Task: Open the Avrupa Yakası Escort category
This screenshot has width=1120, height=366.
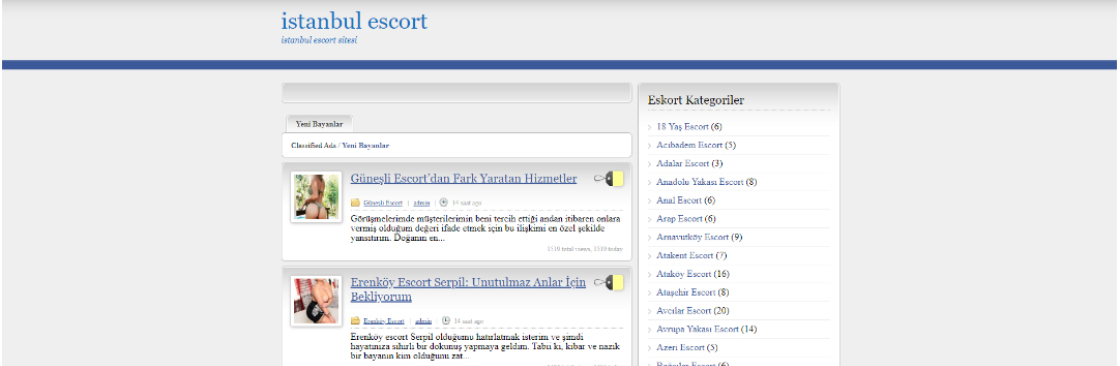Action: [x=697, y=330]
